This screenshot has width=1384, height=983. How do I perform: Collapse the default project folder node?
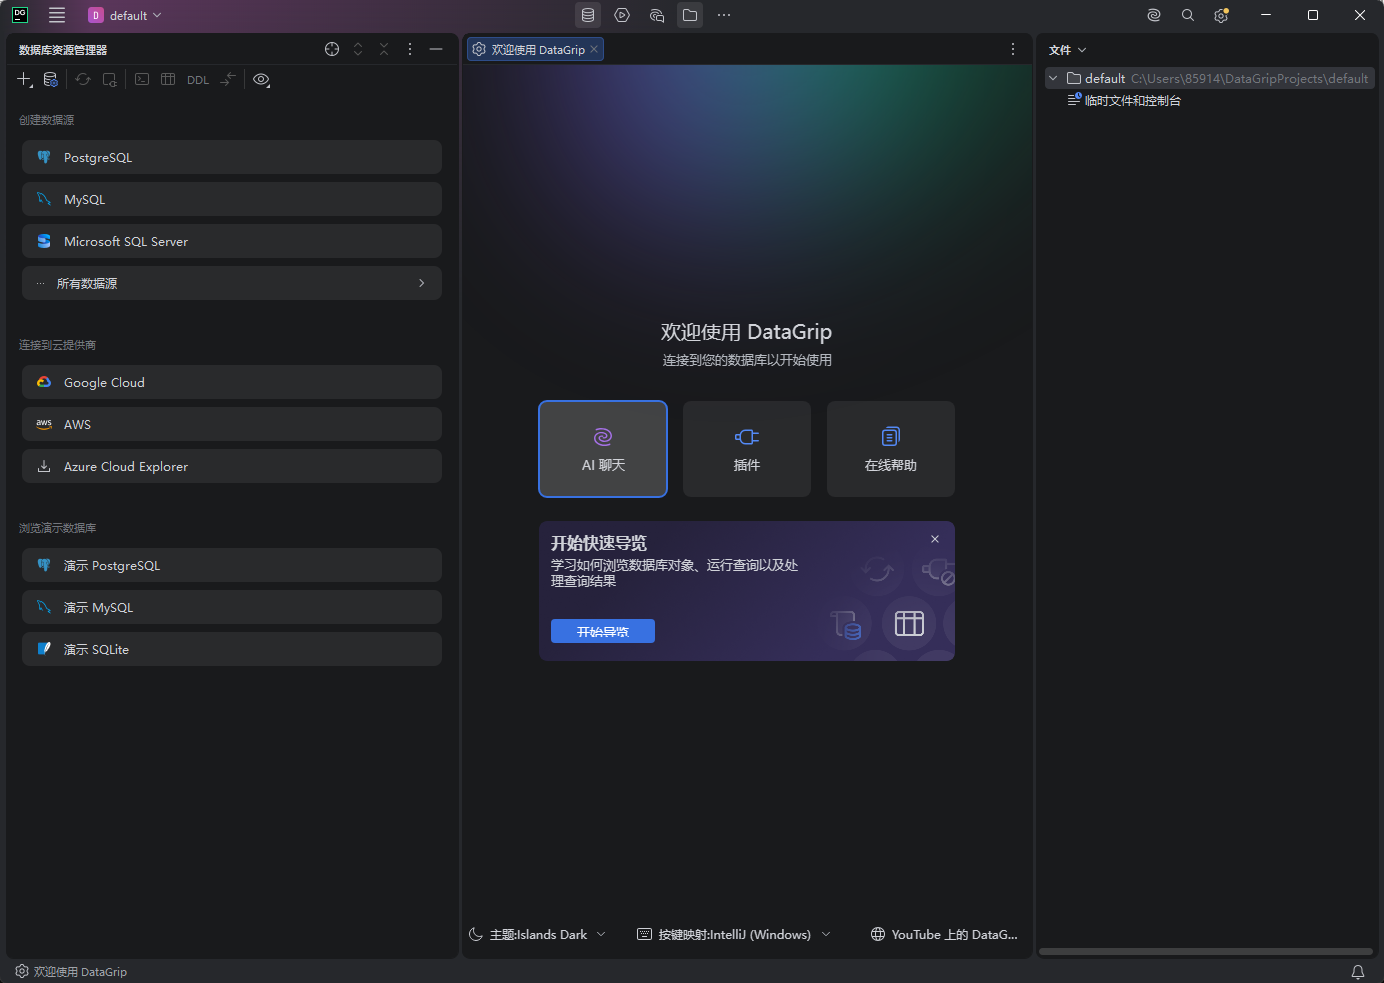point(1053,78)
